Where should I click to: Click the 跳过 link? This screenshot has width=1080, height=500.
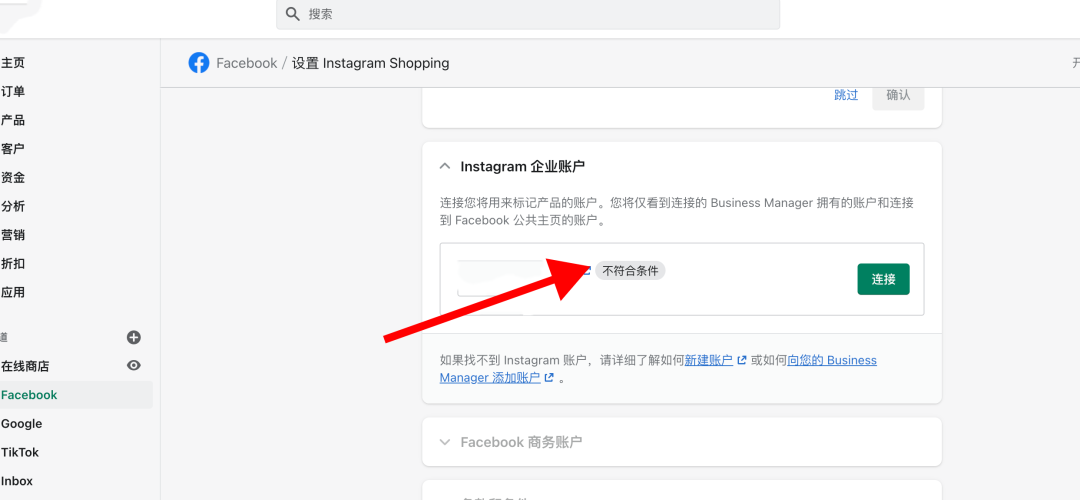(846, 95)
